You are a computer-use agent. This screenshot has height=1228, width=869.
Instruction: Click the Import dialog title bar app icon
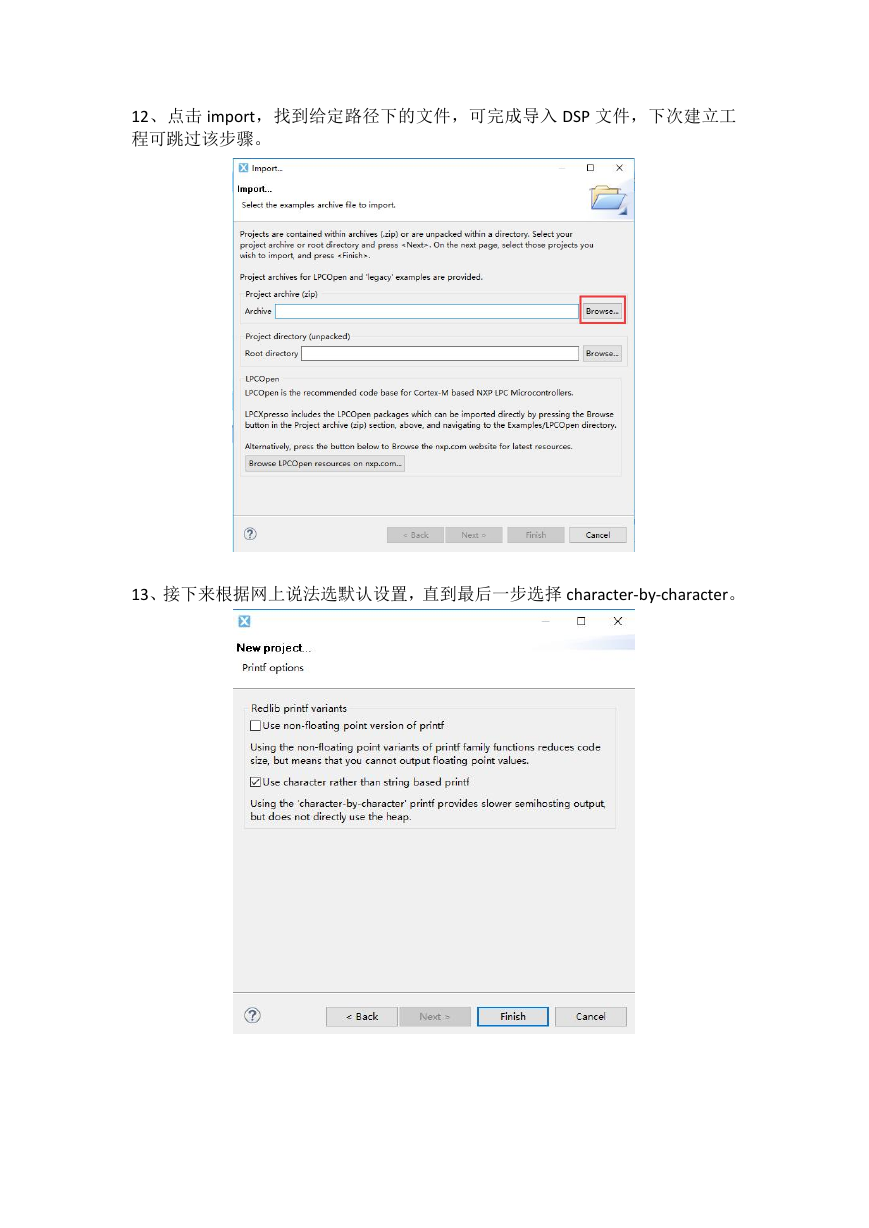(x=244, y=168)
